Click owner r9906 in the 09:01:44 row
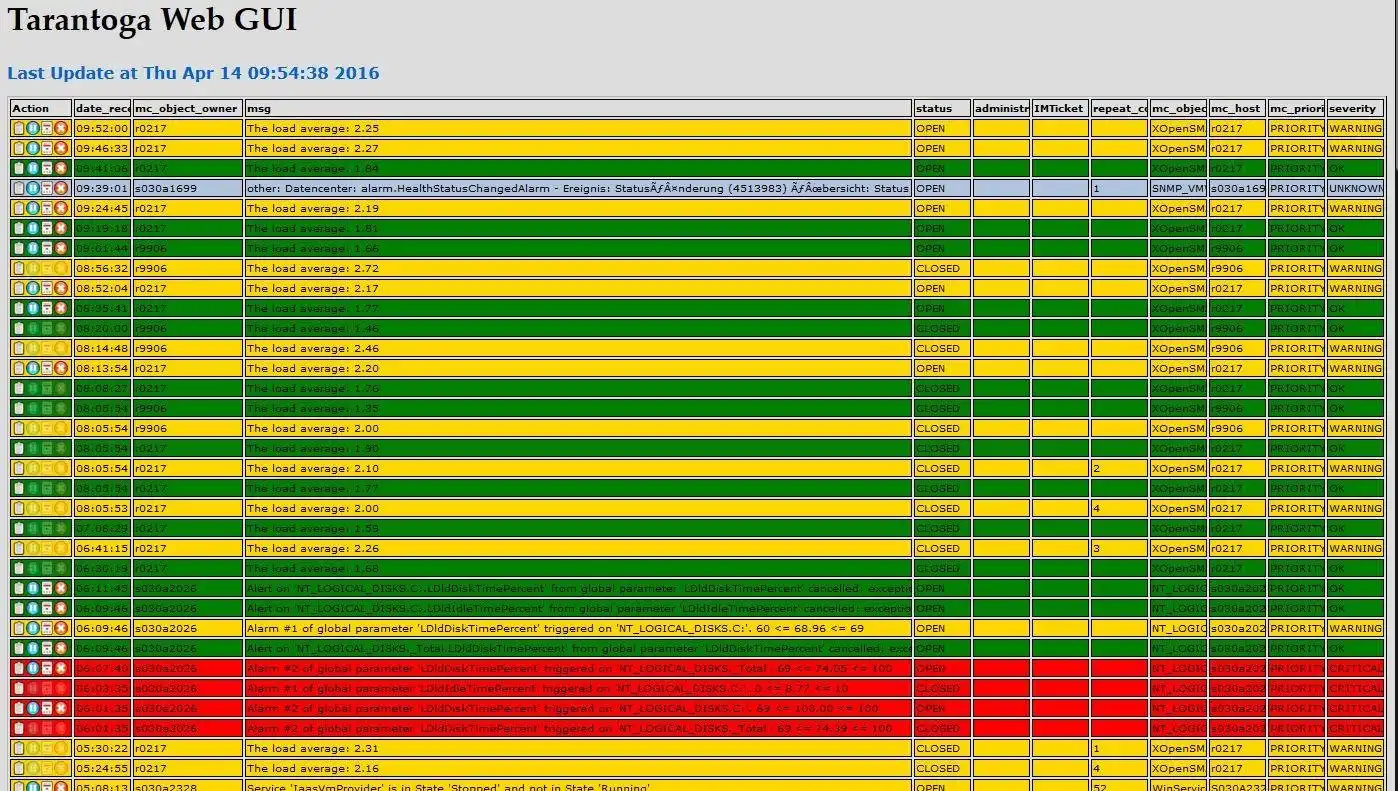This screenshot has width=1398, height=791. coord(151,248)
